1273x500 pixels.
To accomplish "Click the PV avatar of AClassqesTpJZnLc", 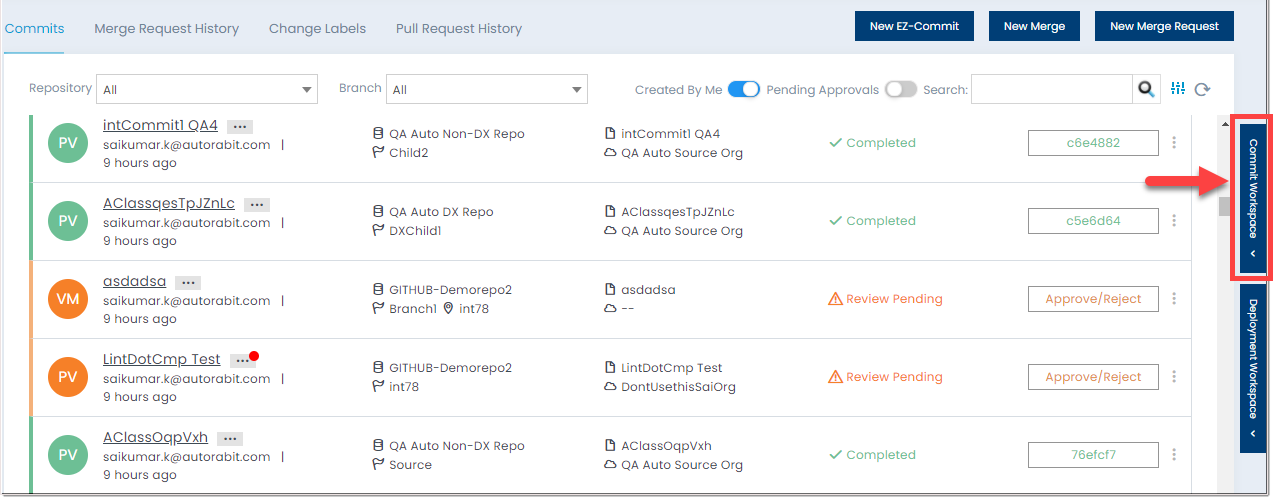I will (68, 221).
